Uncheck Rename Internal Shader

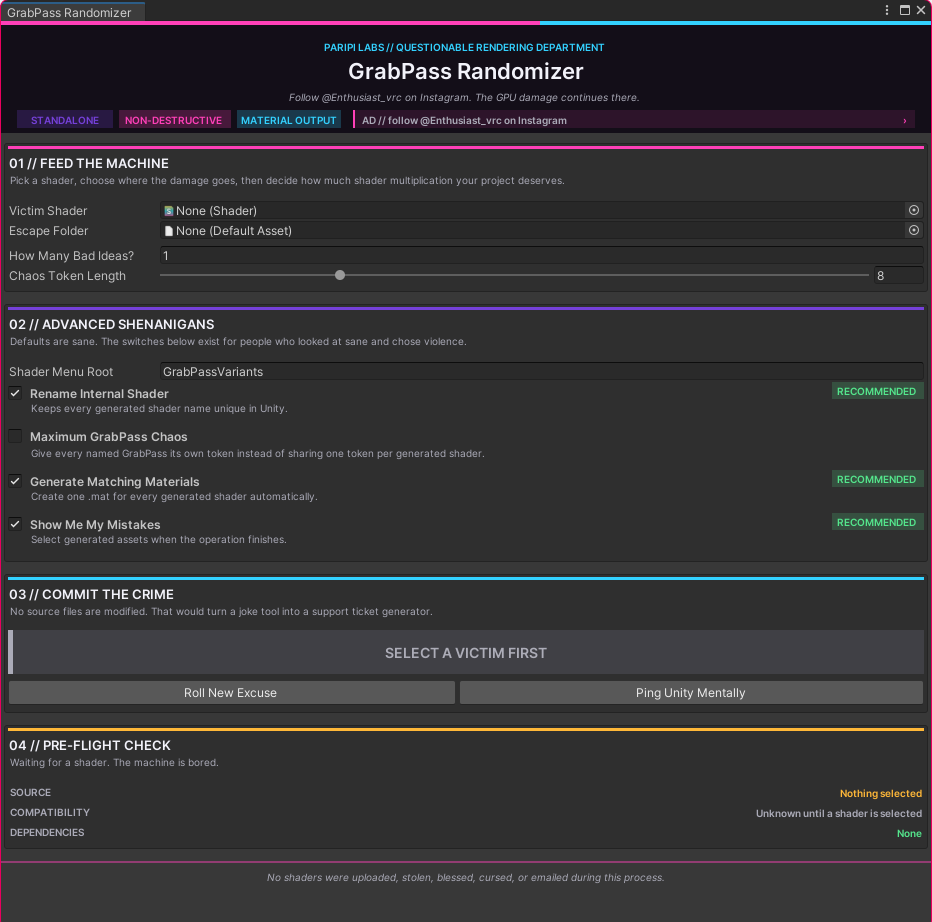click(x=15, y=393)
